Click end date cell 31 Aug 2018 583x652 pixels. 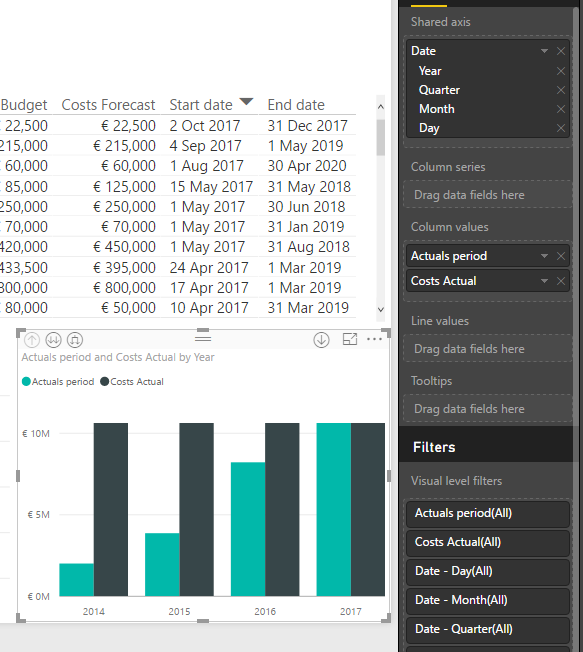click(x=309, y=247)
